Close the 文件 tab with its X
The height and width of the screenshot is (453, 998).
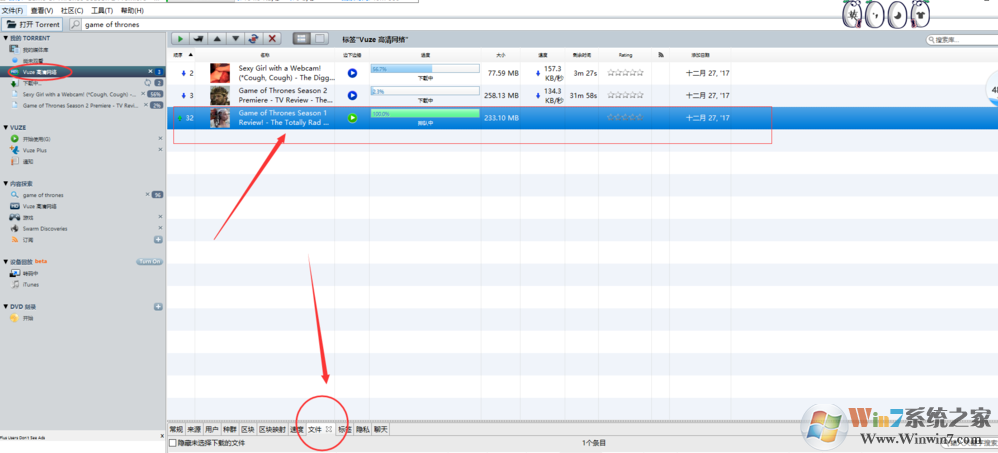(328, 429)
